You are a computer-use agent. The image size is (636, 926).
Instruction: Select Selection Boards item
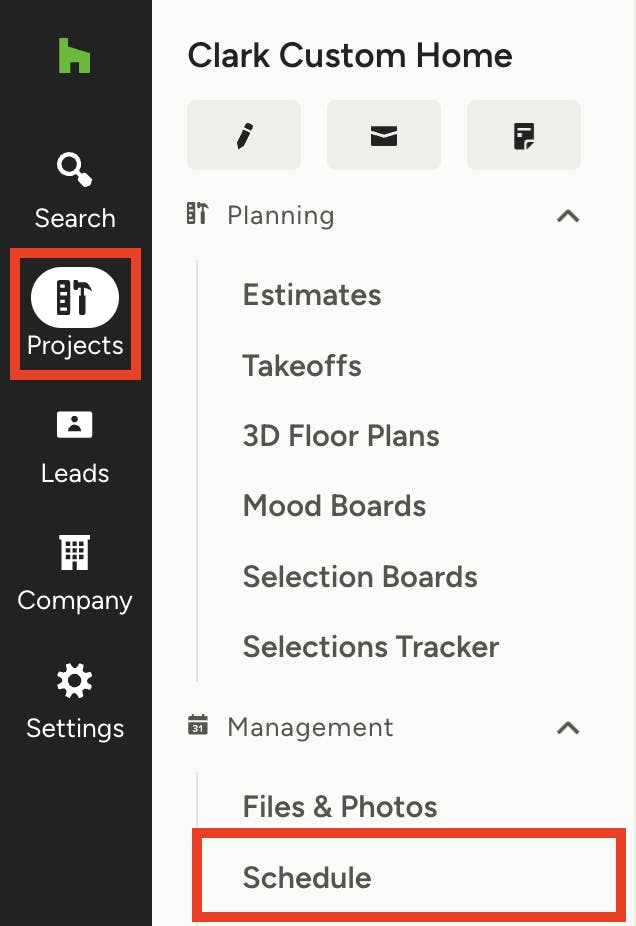point(360,576)
